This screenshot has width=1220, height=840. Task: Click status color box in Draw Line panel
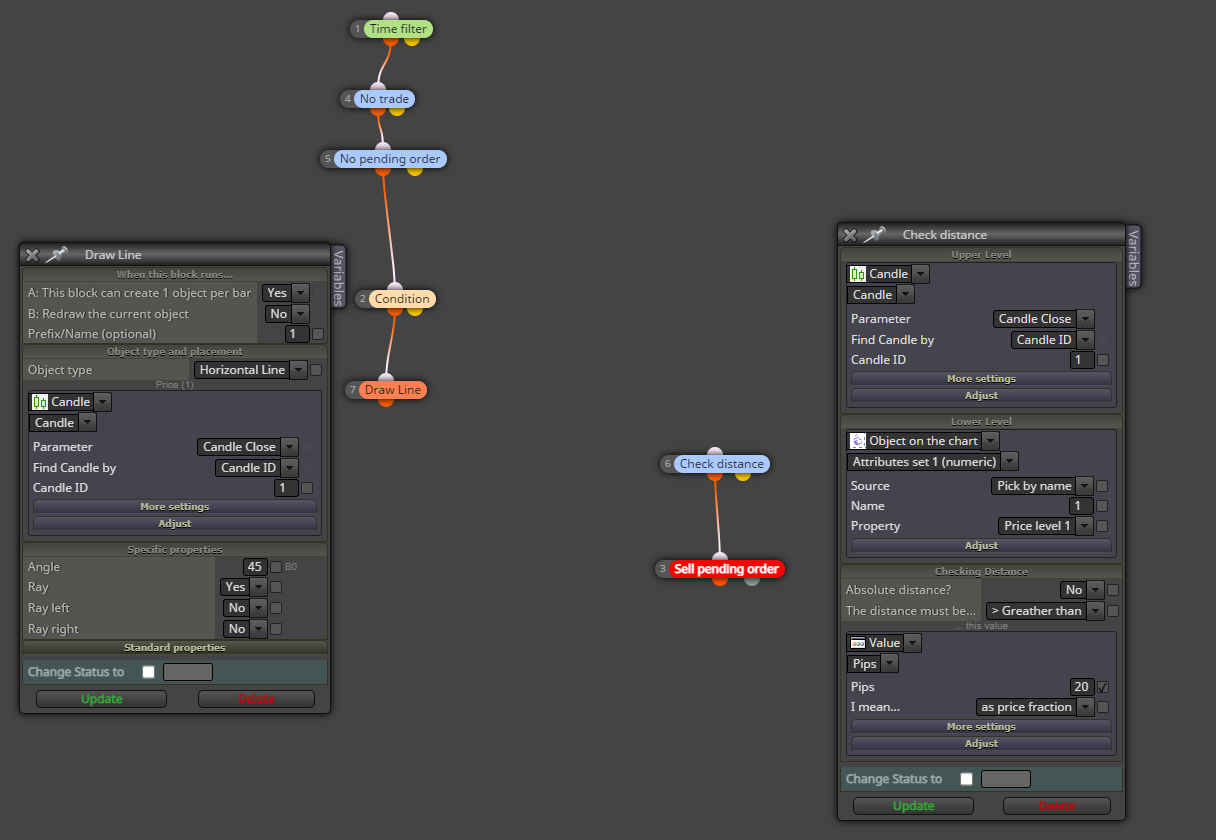[187, 672]
